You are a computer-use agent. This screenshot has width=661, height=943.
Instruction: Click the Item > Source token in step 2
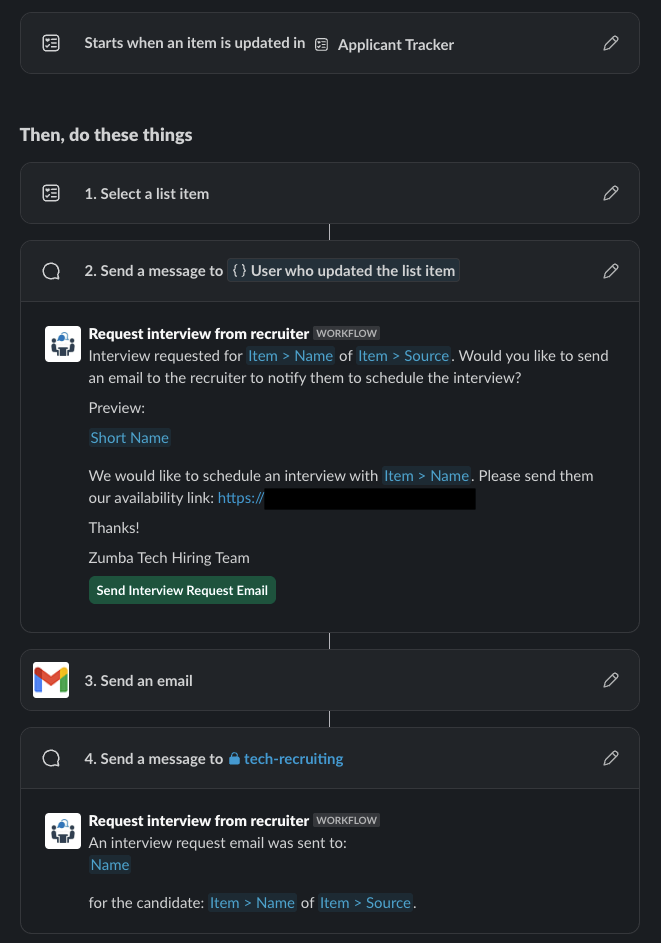pos(404,356)
